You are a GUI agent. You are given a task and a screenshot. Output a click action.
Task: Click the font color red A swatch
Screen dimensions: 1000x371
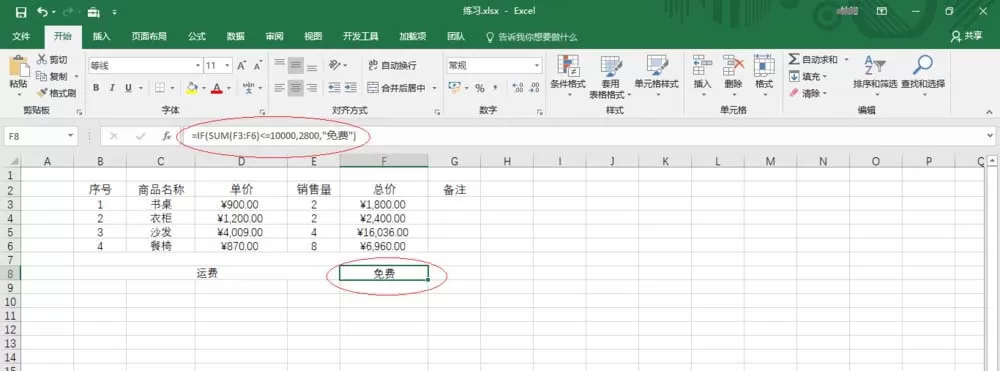[216, 88]
